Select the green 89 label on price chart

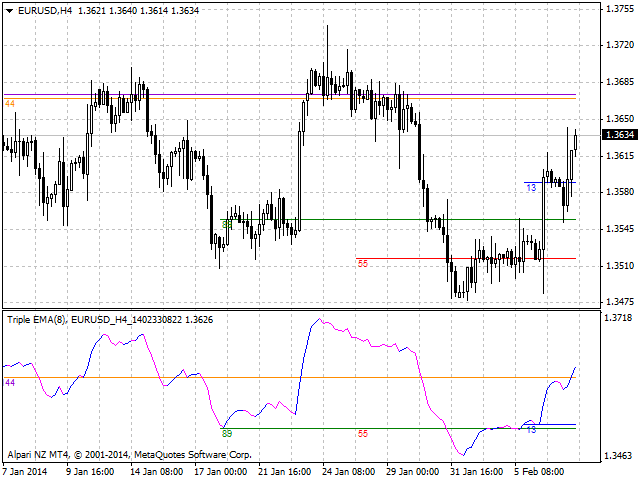[227, 225]
